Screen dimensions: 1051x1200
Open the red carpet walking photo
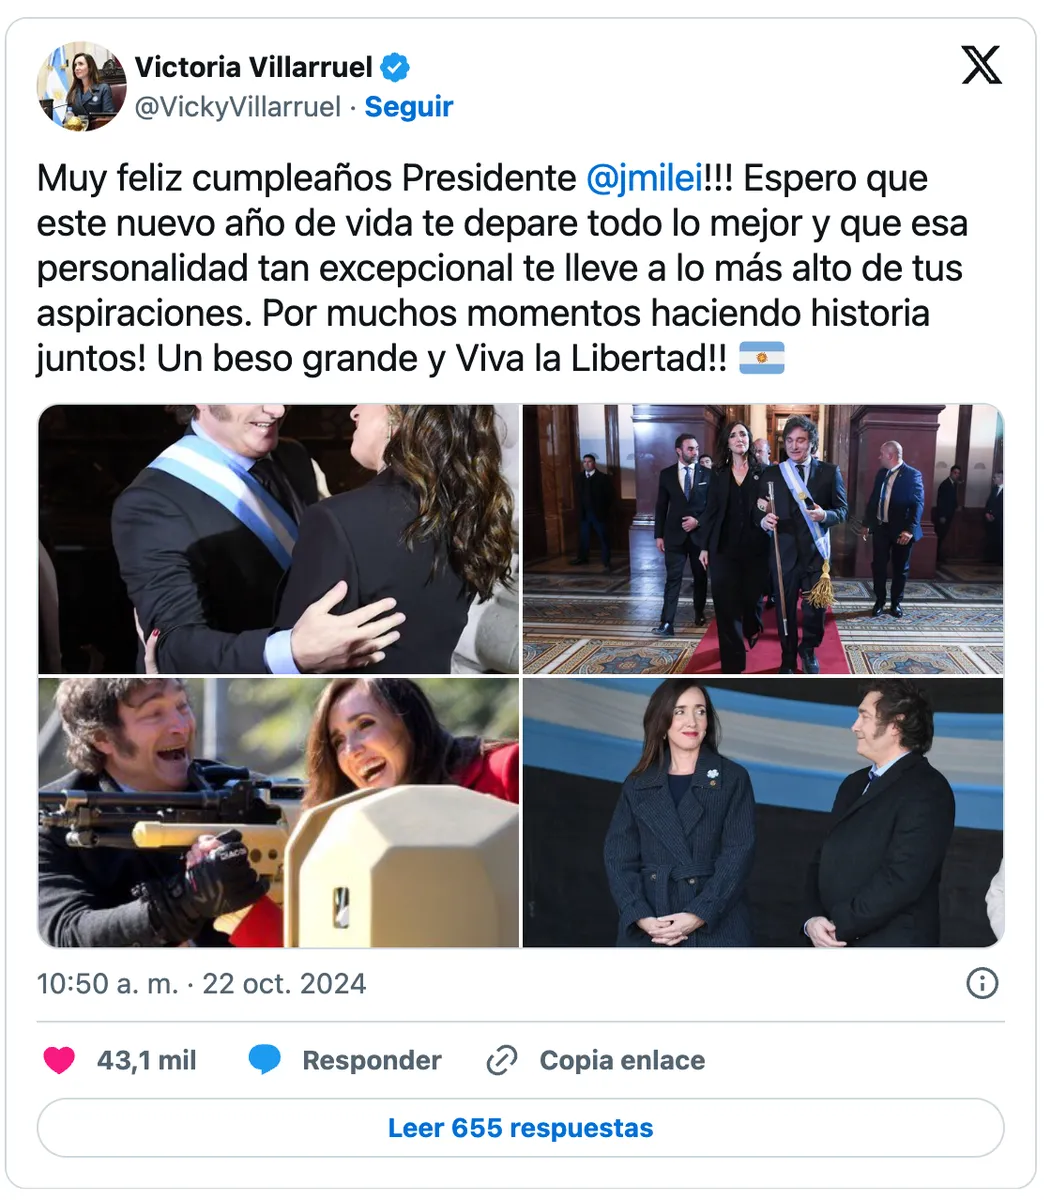click(x=763, y=539)
